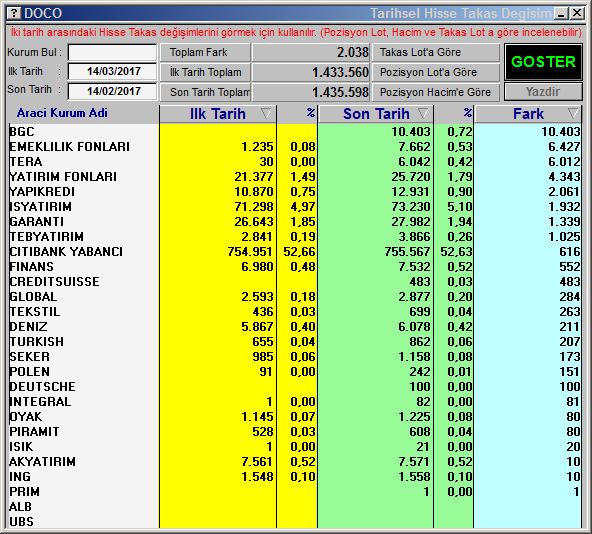Sort by Fark column arrow
This screenshot has width=592, height=534.
click(x=573, y=113)
